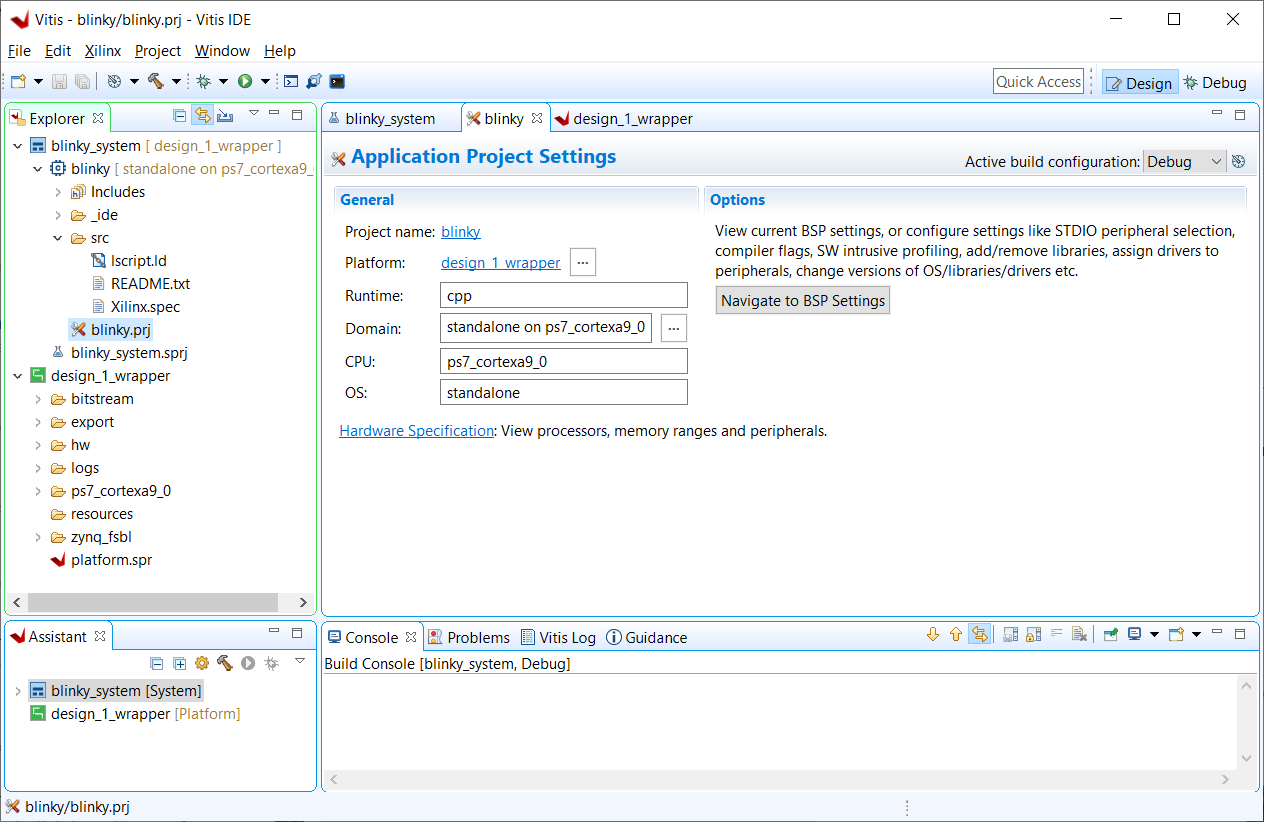Collapse all entries in the Assistant panel
The width and height of the screenshot is (1264, 822).
point(157,663)
